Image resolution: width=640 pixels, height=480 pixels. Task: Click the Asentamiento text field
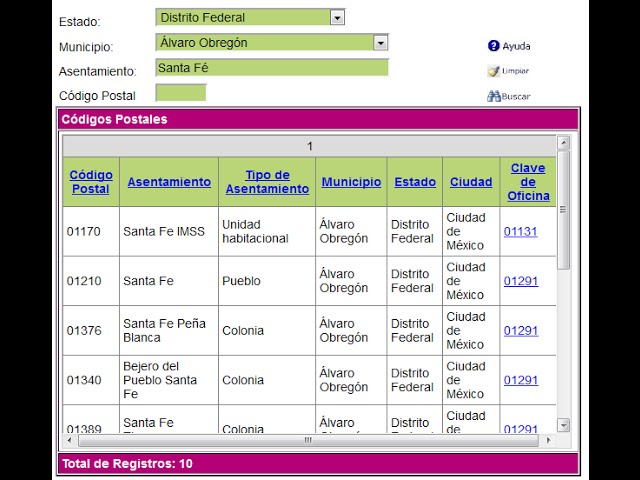[x=271, y=68]
